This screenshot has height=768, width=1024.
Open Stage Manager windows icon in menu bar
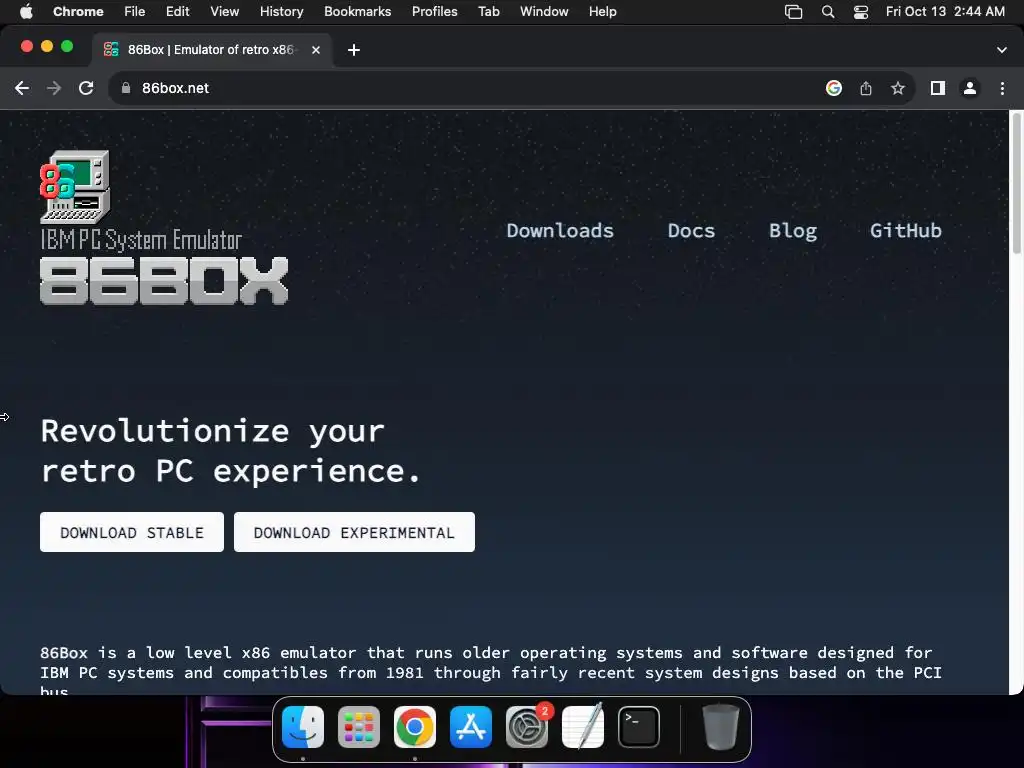point(793,12)
